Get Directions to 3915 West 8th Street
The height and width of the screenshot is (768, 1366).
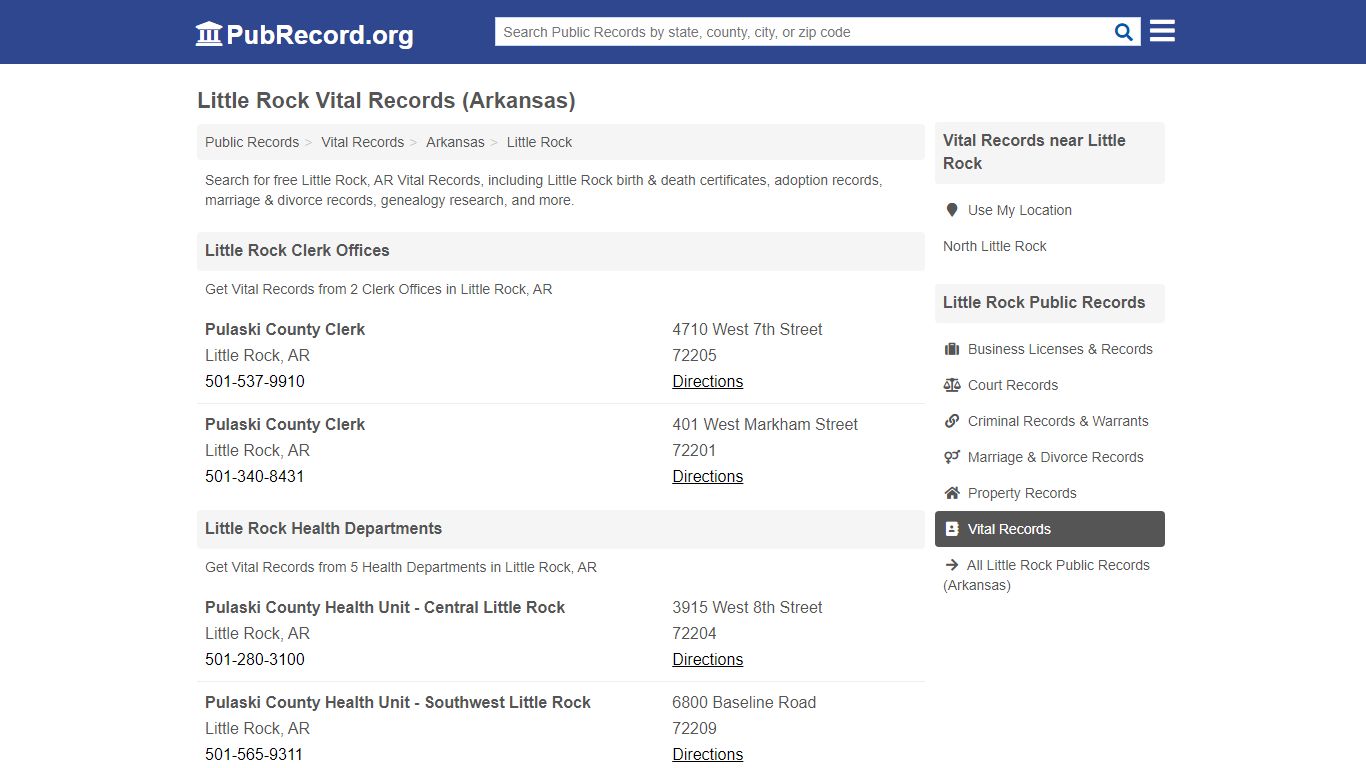click(x=708, y=659)
